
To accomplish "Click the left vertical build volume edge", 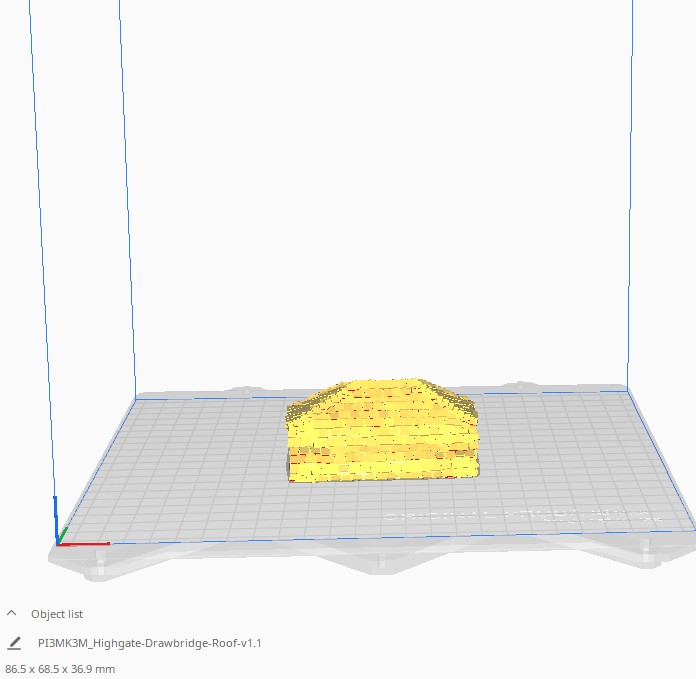I will 124,200.
